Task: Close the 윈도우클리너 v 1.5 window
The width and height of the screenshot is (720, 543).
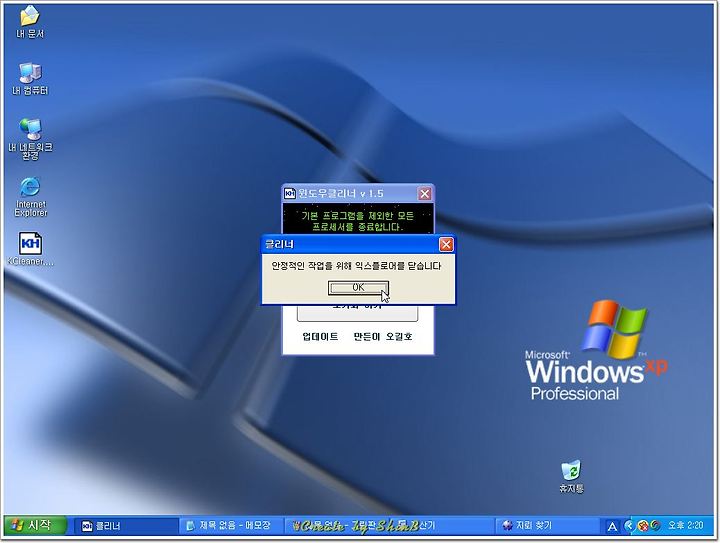Action: pyautogui.click(x=425, y=194)
